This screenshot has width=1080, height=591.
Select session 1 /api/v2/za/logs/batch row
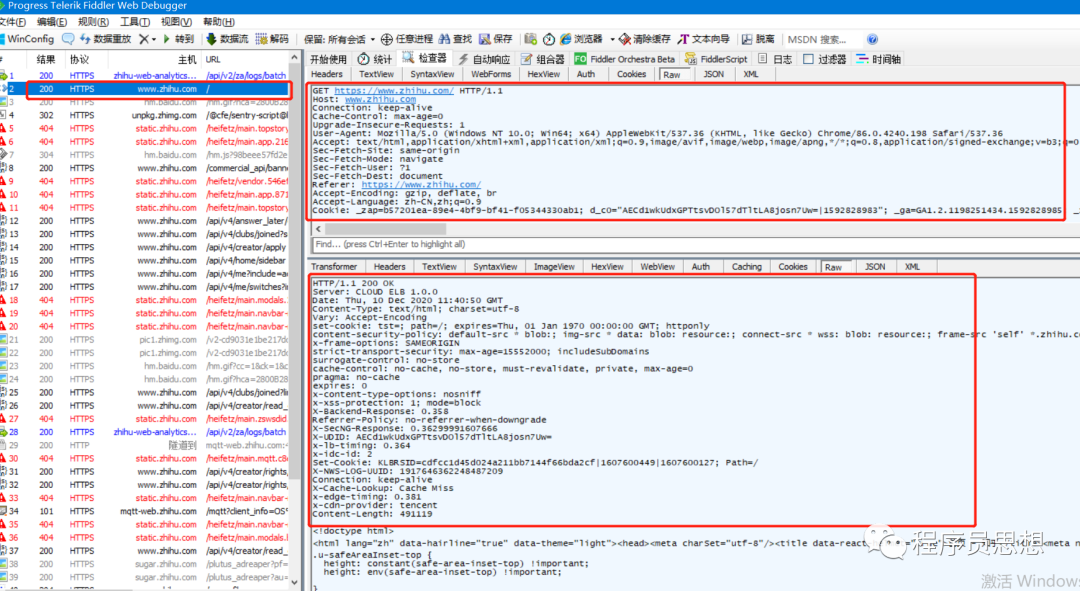coord(145,76)
